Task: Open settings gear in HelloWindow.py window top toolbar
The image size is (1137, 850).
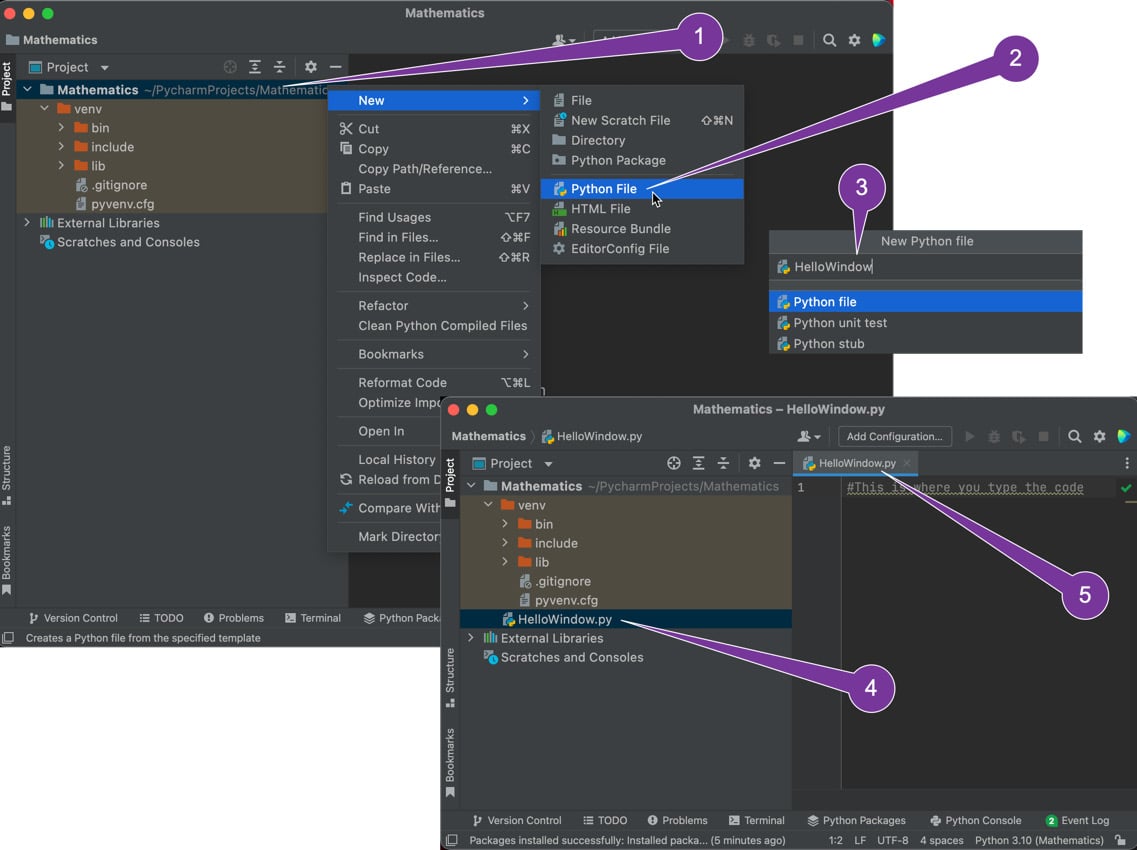Action: [1099, 436]
